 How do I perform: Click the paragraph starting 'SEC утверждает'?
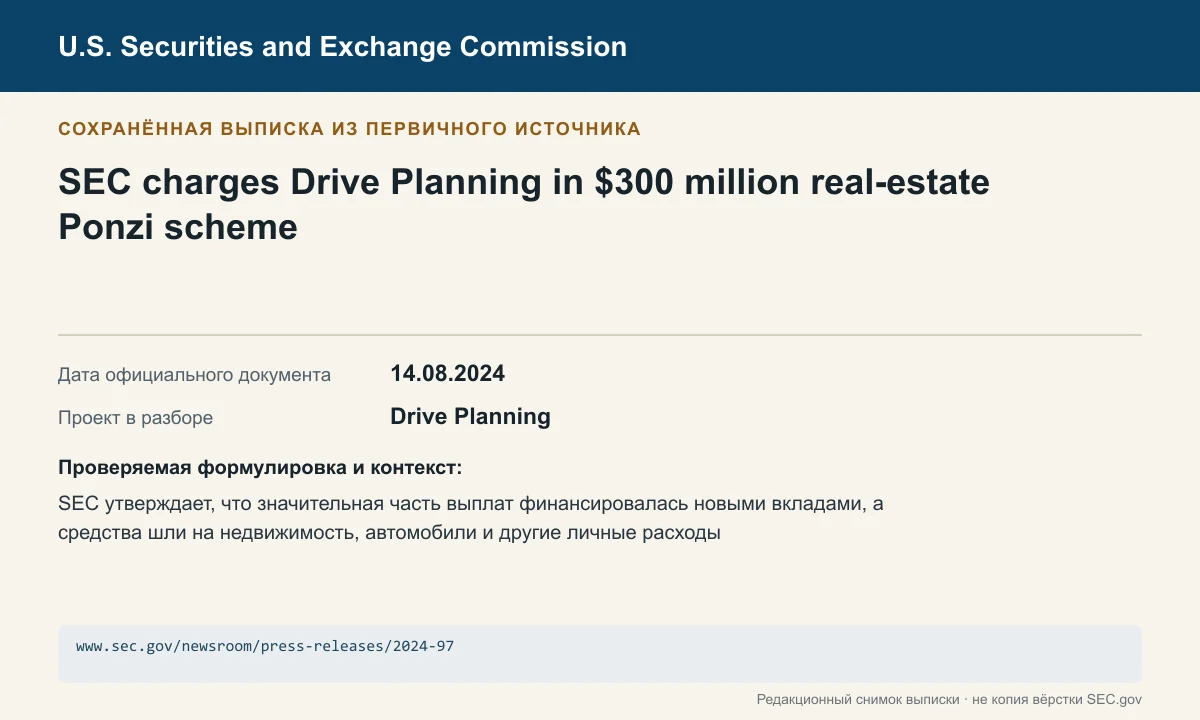click(471, 519)
